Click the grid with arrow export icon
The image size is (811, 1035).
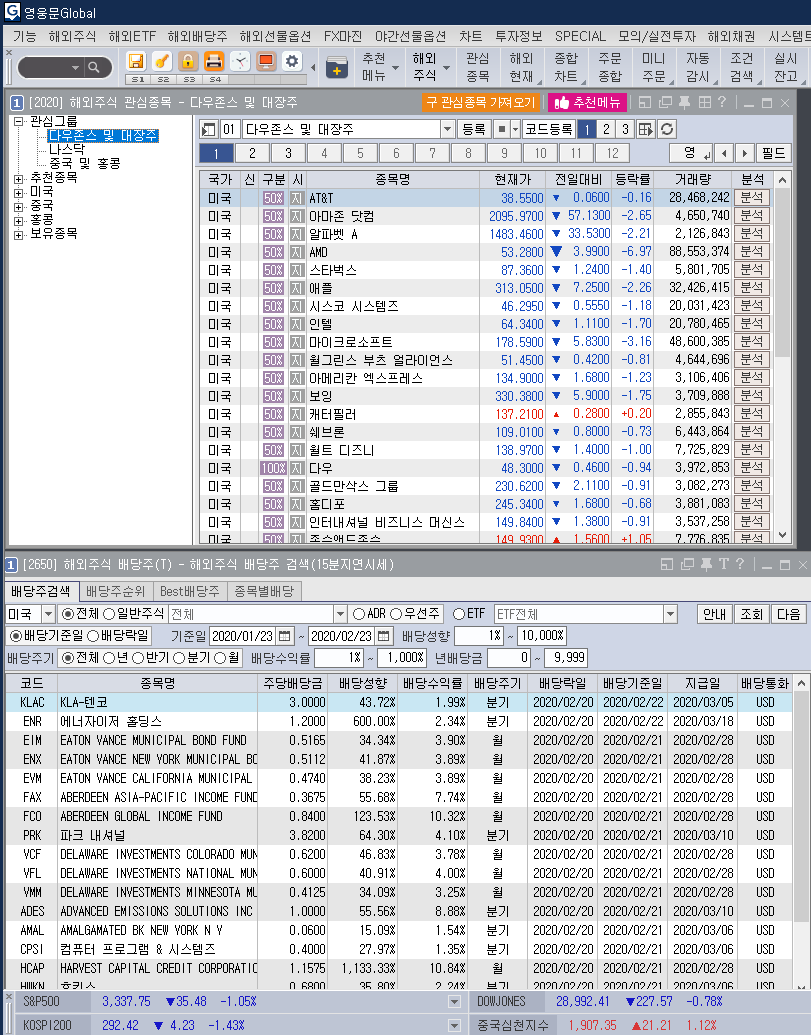(x=646, y=129)
